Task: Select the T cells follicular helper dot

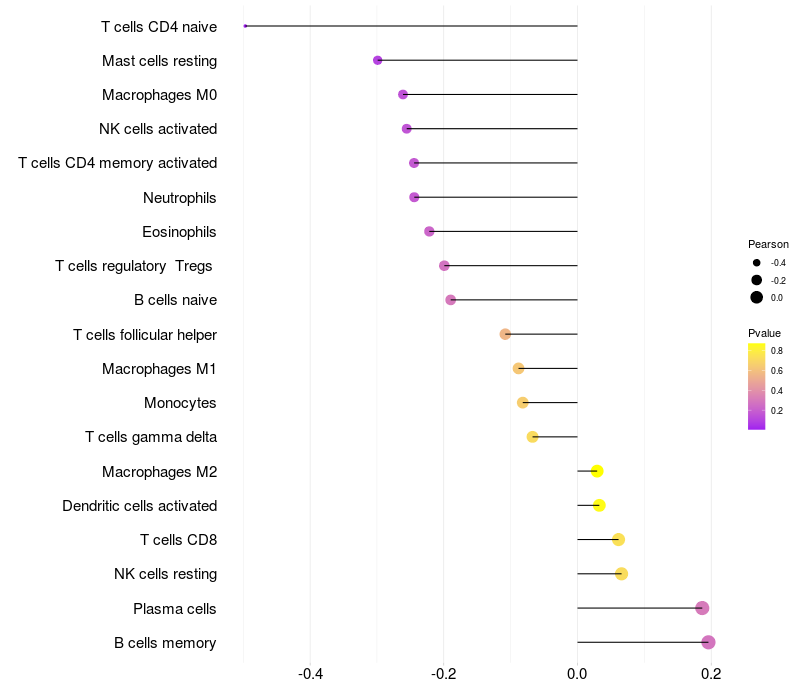Action: tap(505, 334)
